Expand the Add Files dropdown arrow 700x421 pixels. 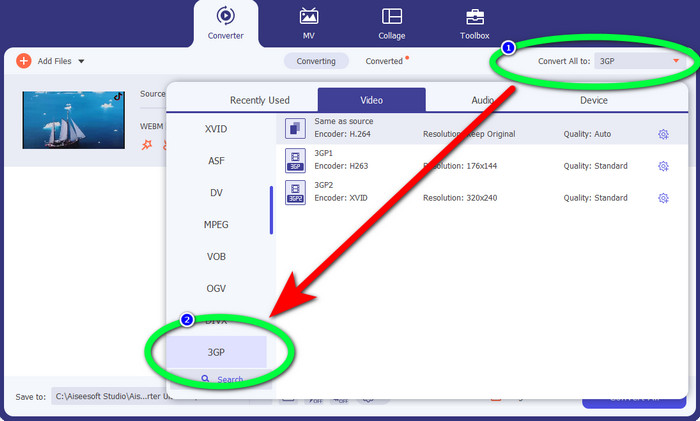(81, 61)
